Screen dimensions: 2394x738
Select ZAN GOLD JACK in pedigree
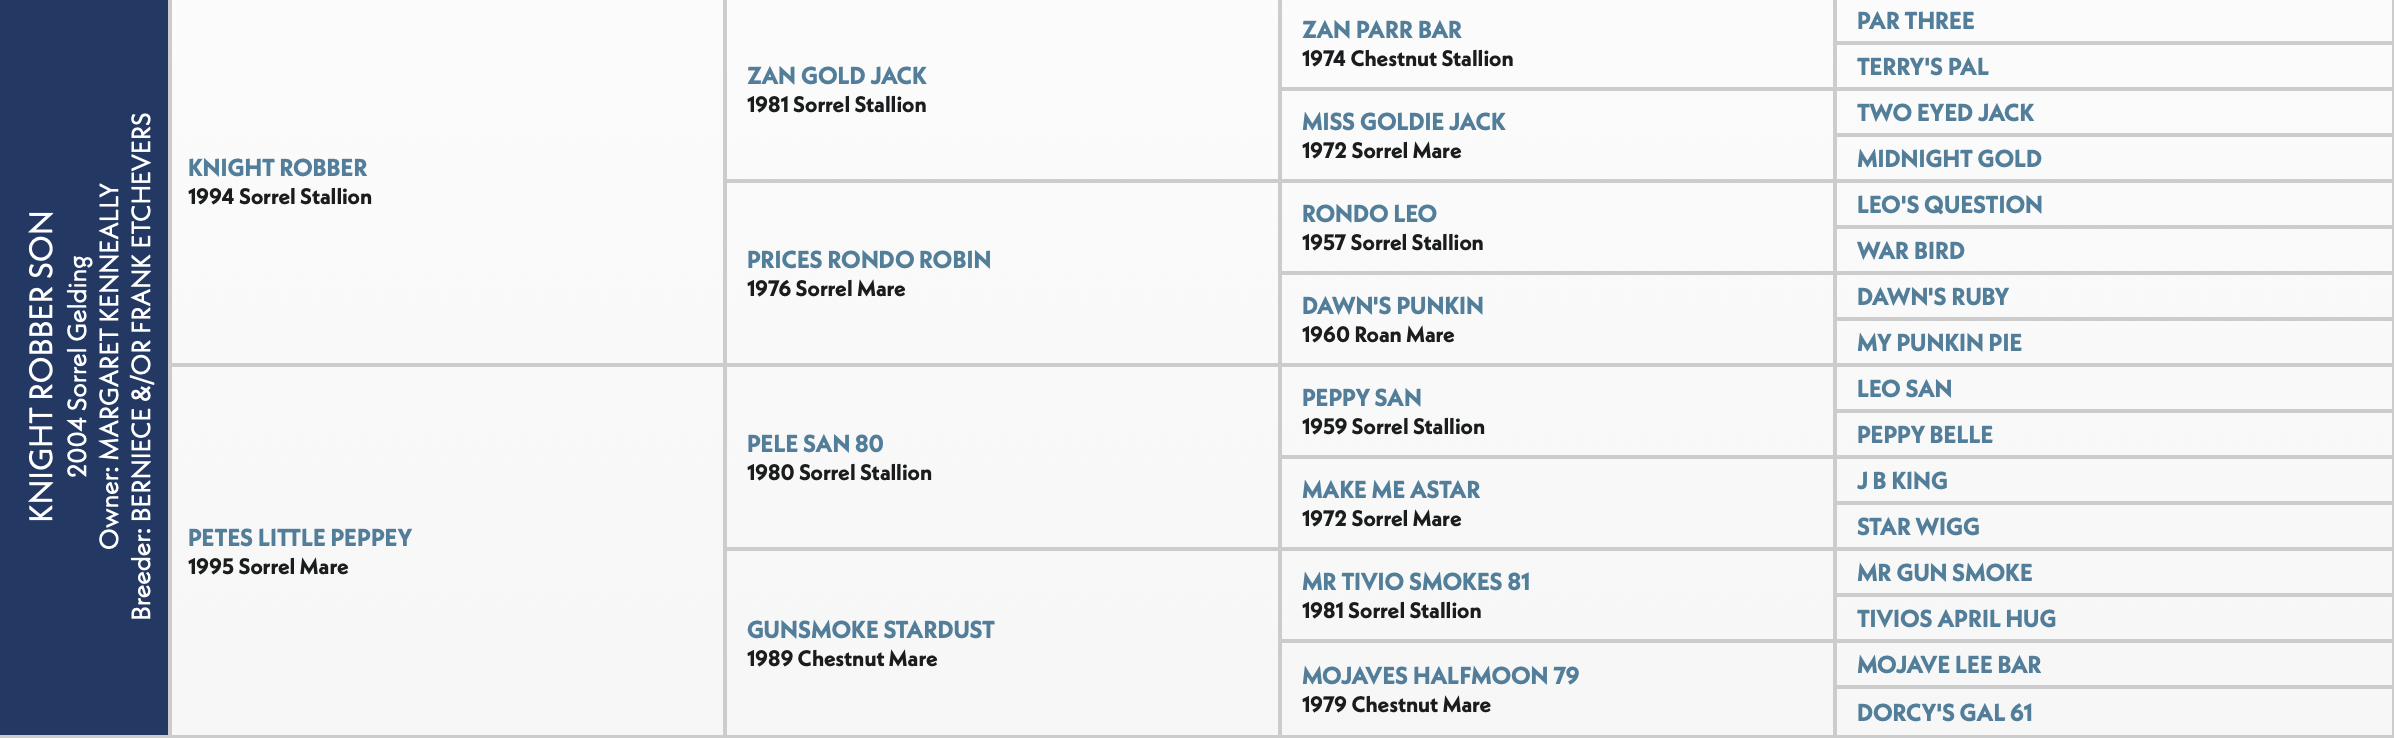[836, 76]
